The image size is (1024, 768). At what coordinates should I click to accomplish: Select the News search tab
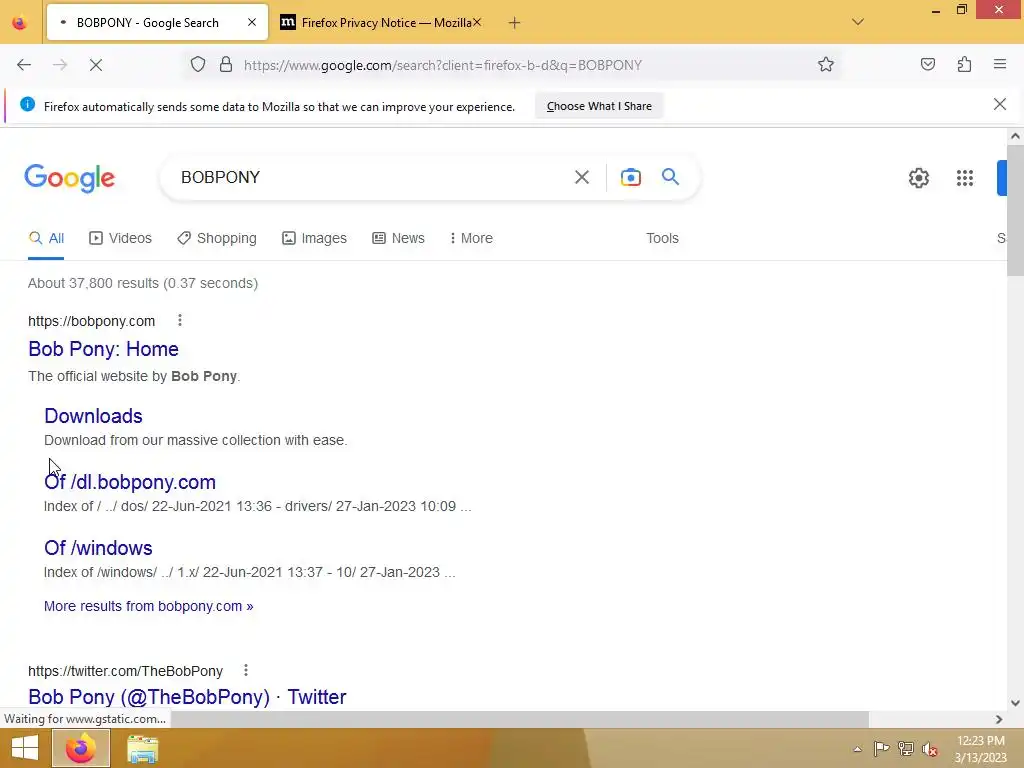click(398, 238)
